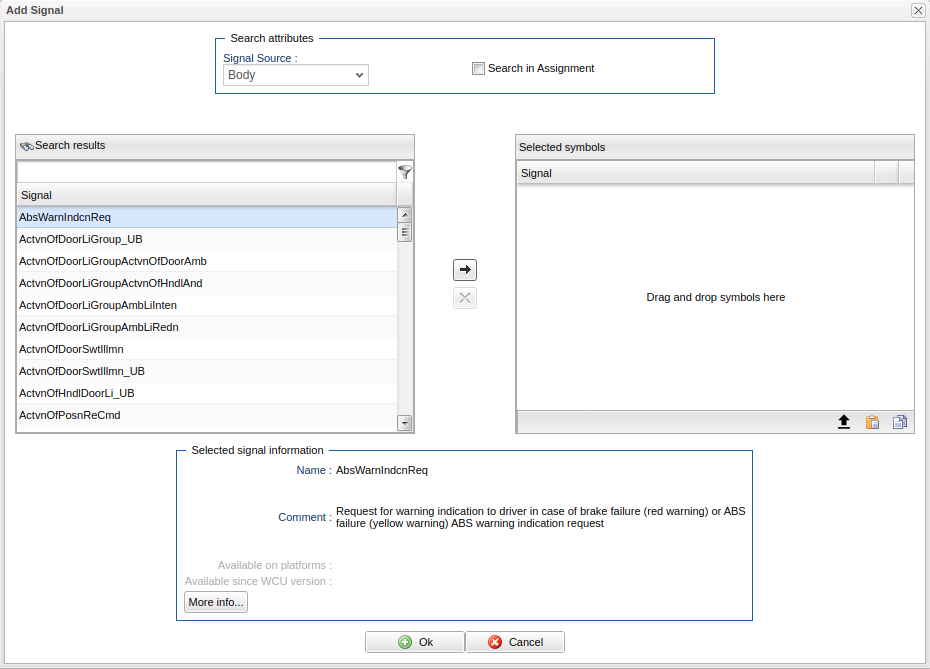Sort by Signal column in Search results
The width and height of the screenshot is (930, 669).
[206, 195]
